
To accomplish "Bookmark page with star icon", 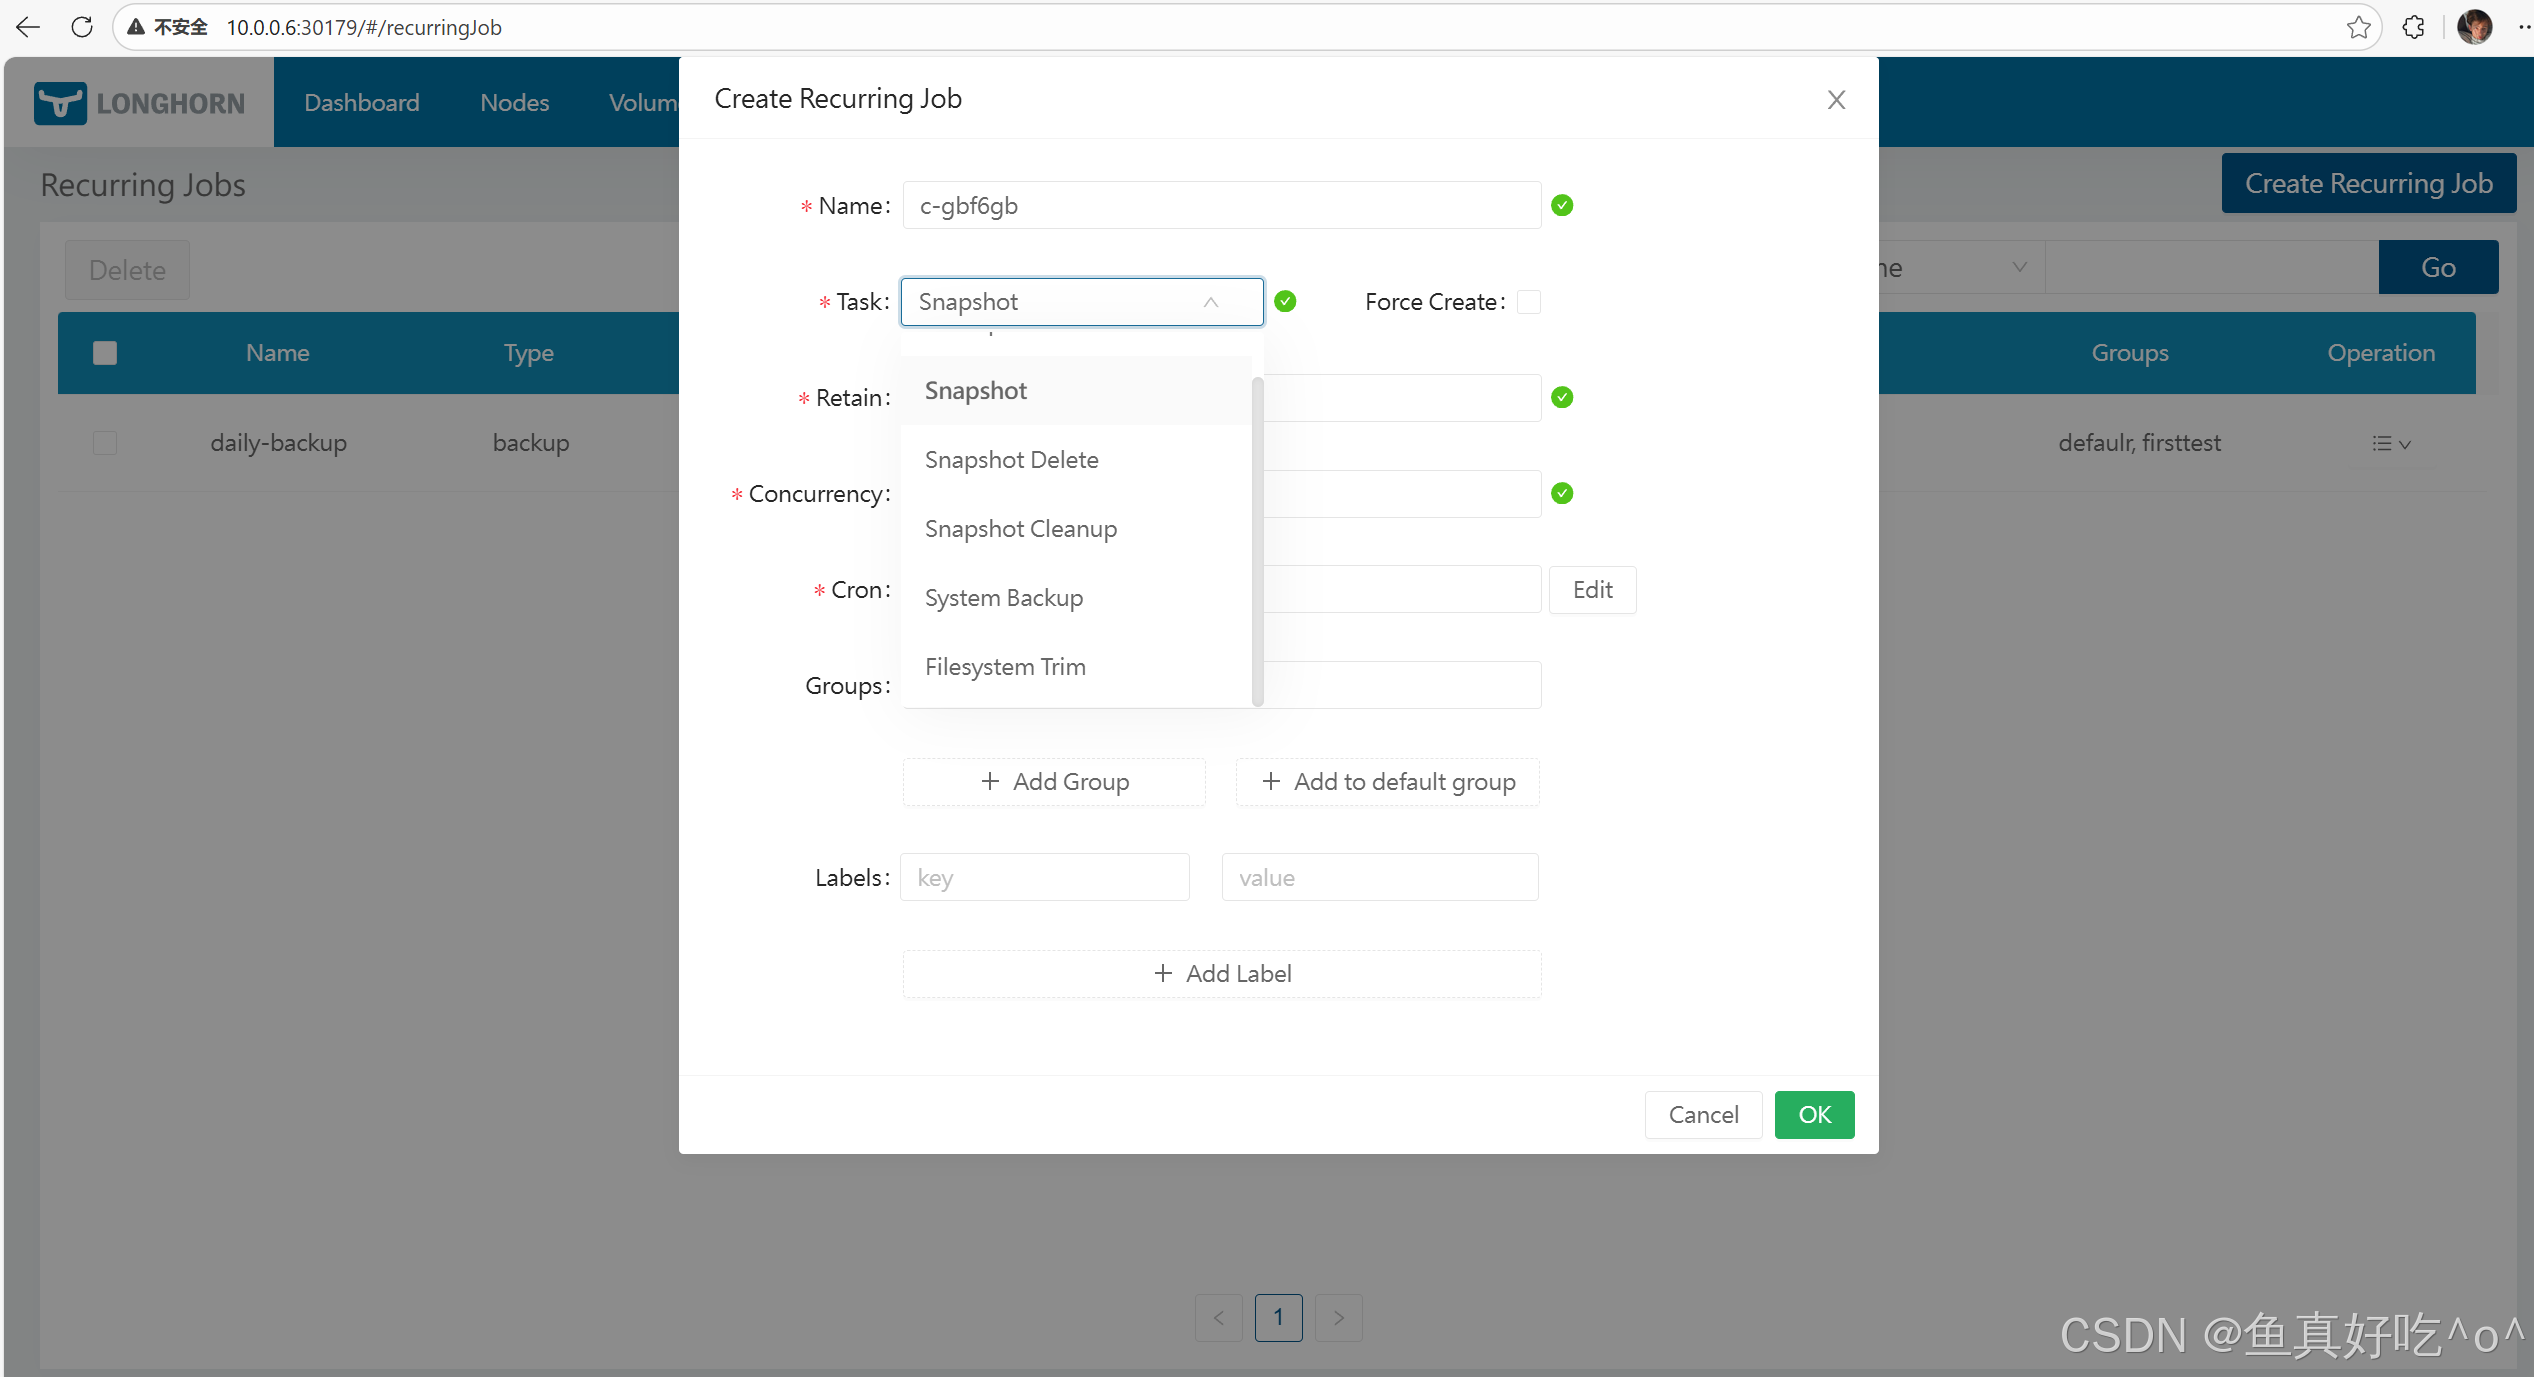I will tap(2358, 27).
